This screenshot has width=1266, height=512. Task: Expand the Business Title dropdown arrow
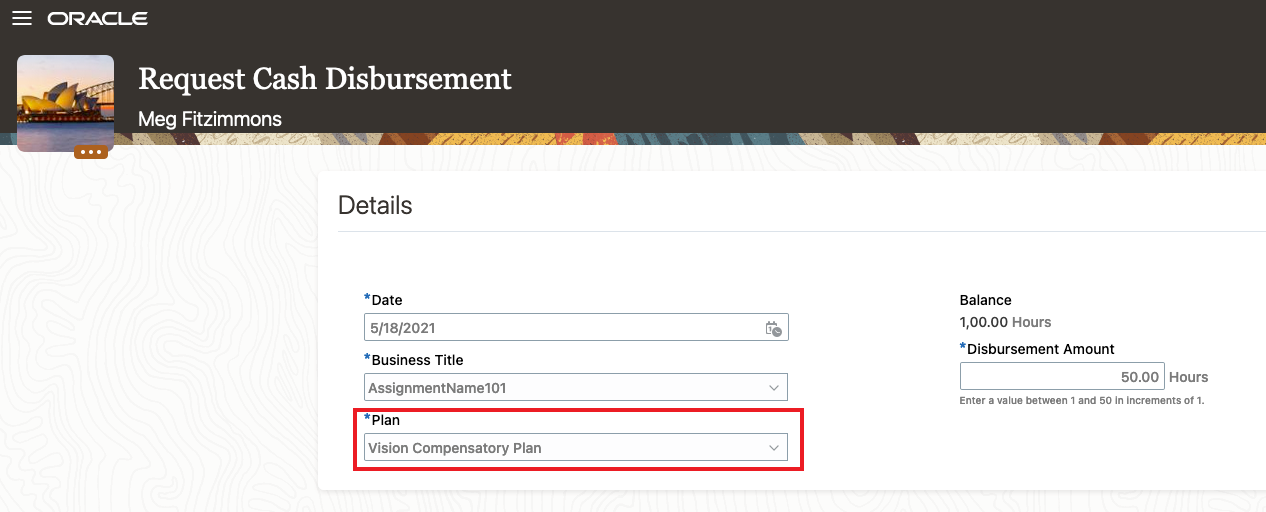click(x=773, y=388)
